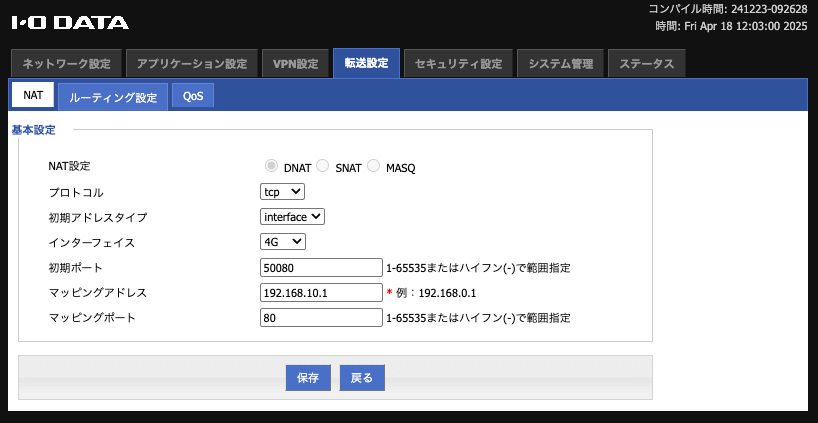Screen dimensions: 818x423
Task: Open the QoS sub-tab
Action: point(193,96)
